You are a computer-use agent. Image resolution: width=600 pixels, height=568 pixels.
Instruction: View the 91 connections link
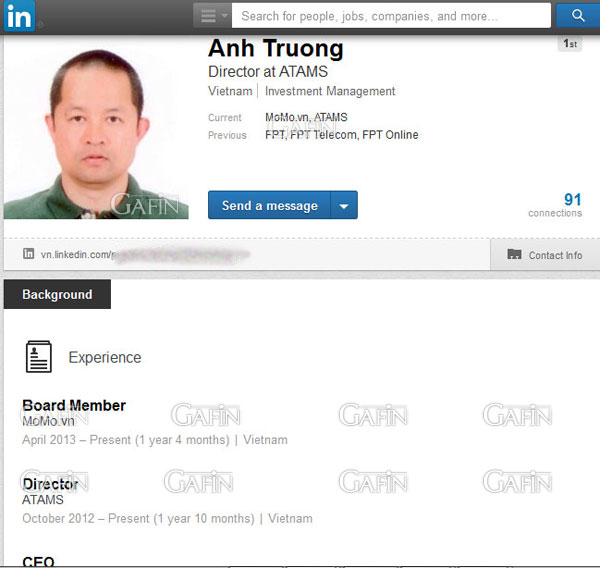click(x=572, y=200)
